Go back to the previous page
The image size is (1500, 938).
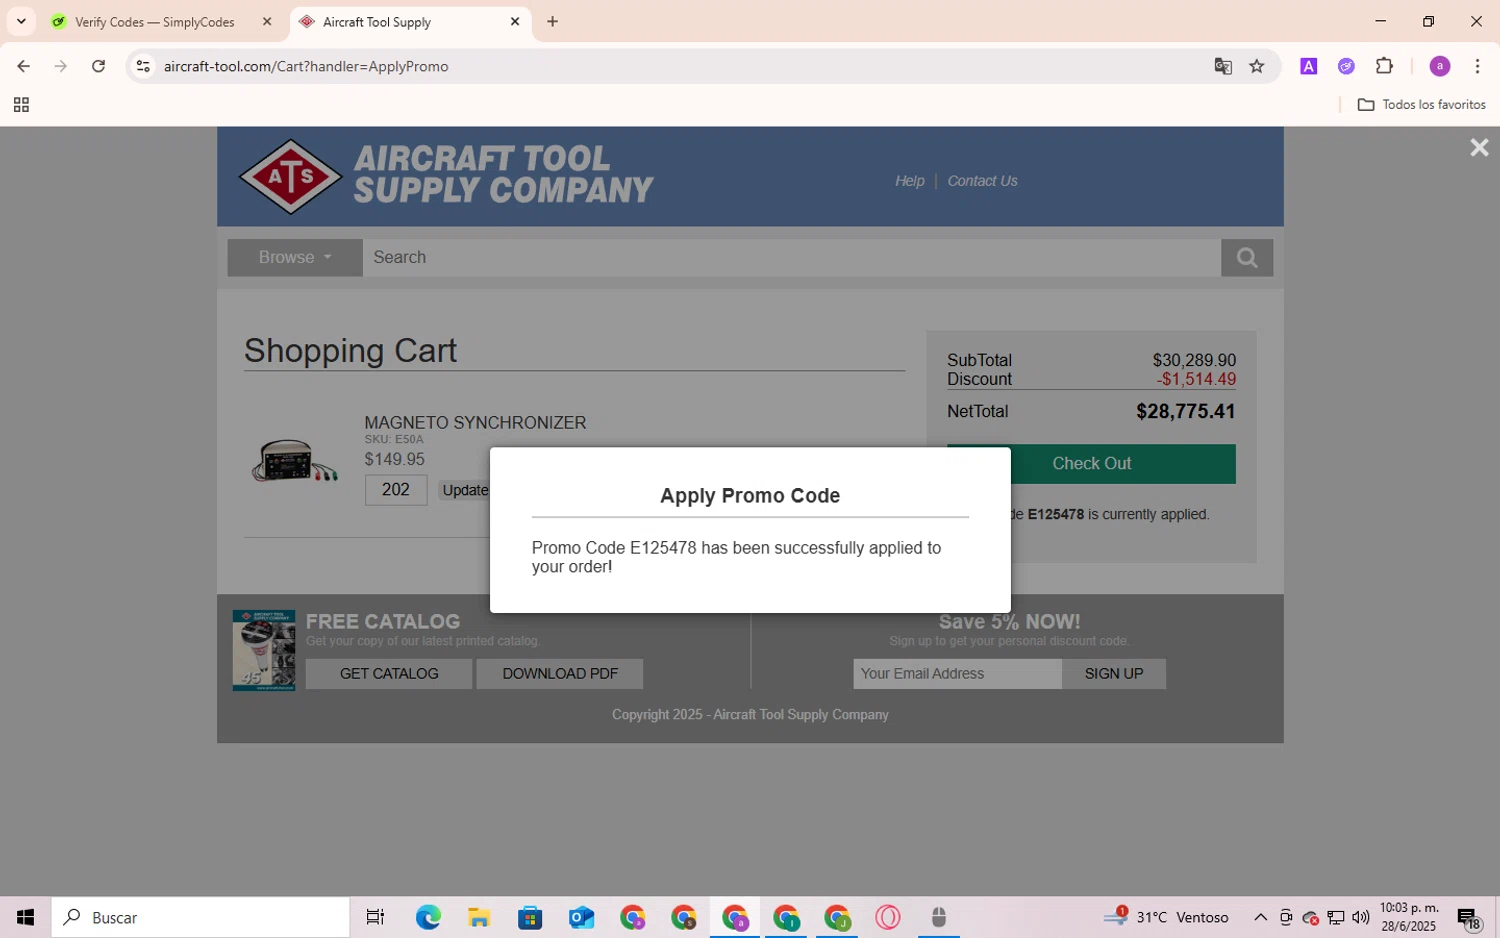23,66
